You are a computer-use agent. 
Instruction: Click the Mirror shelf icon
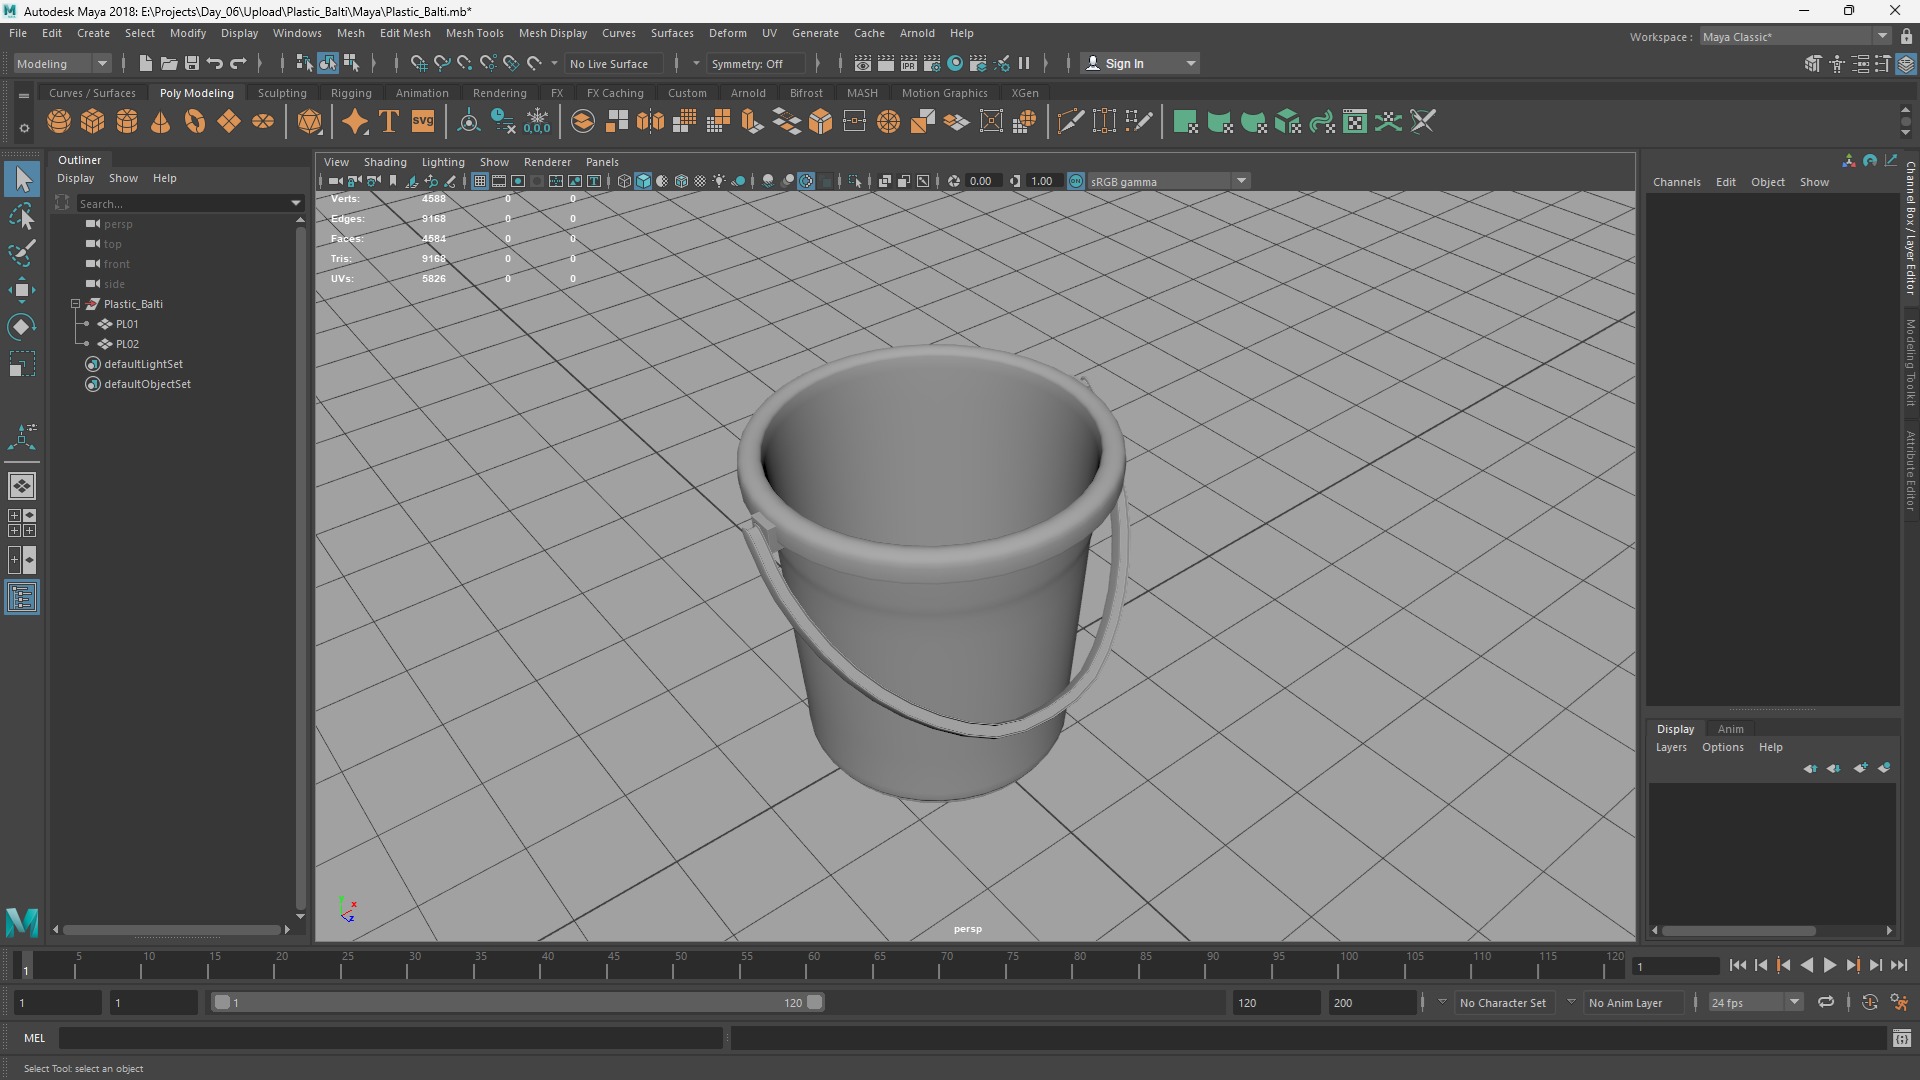point(651,122)
